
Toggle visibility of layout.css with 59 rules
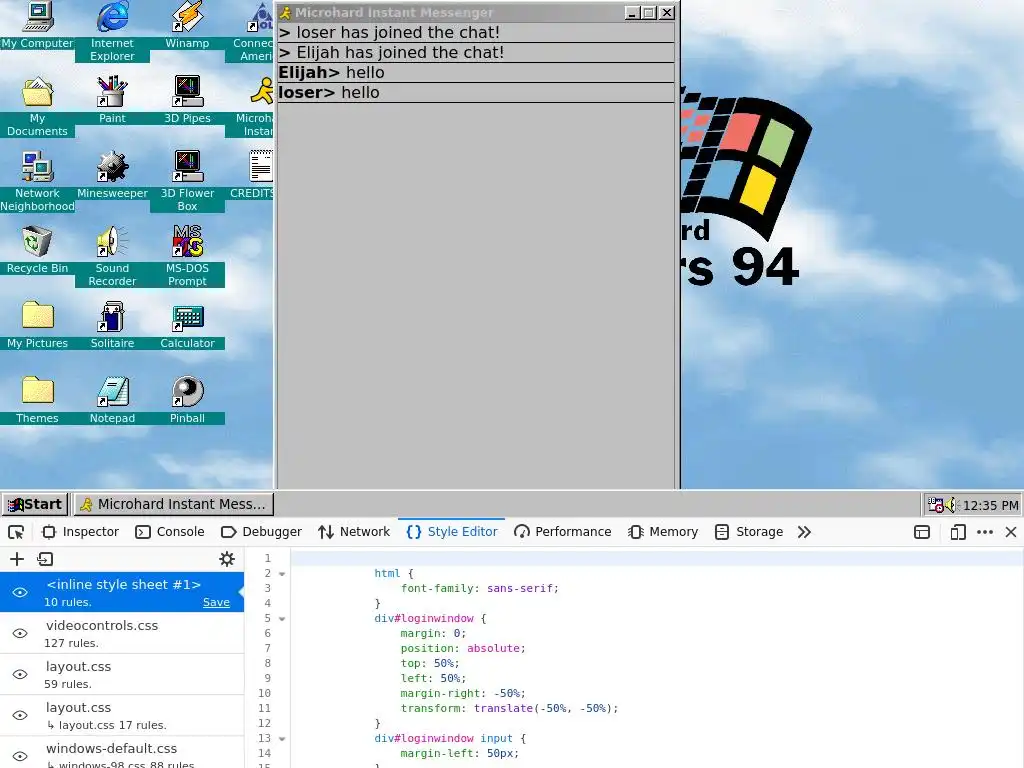point(20,675)
